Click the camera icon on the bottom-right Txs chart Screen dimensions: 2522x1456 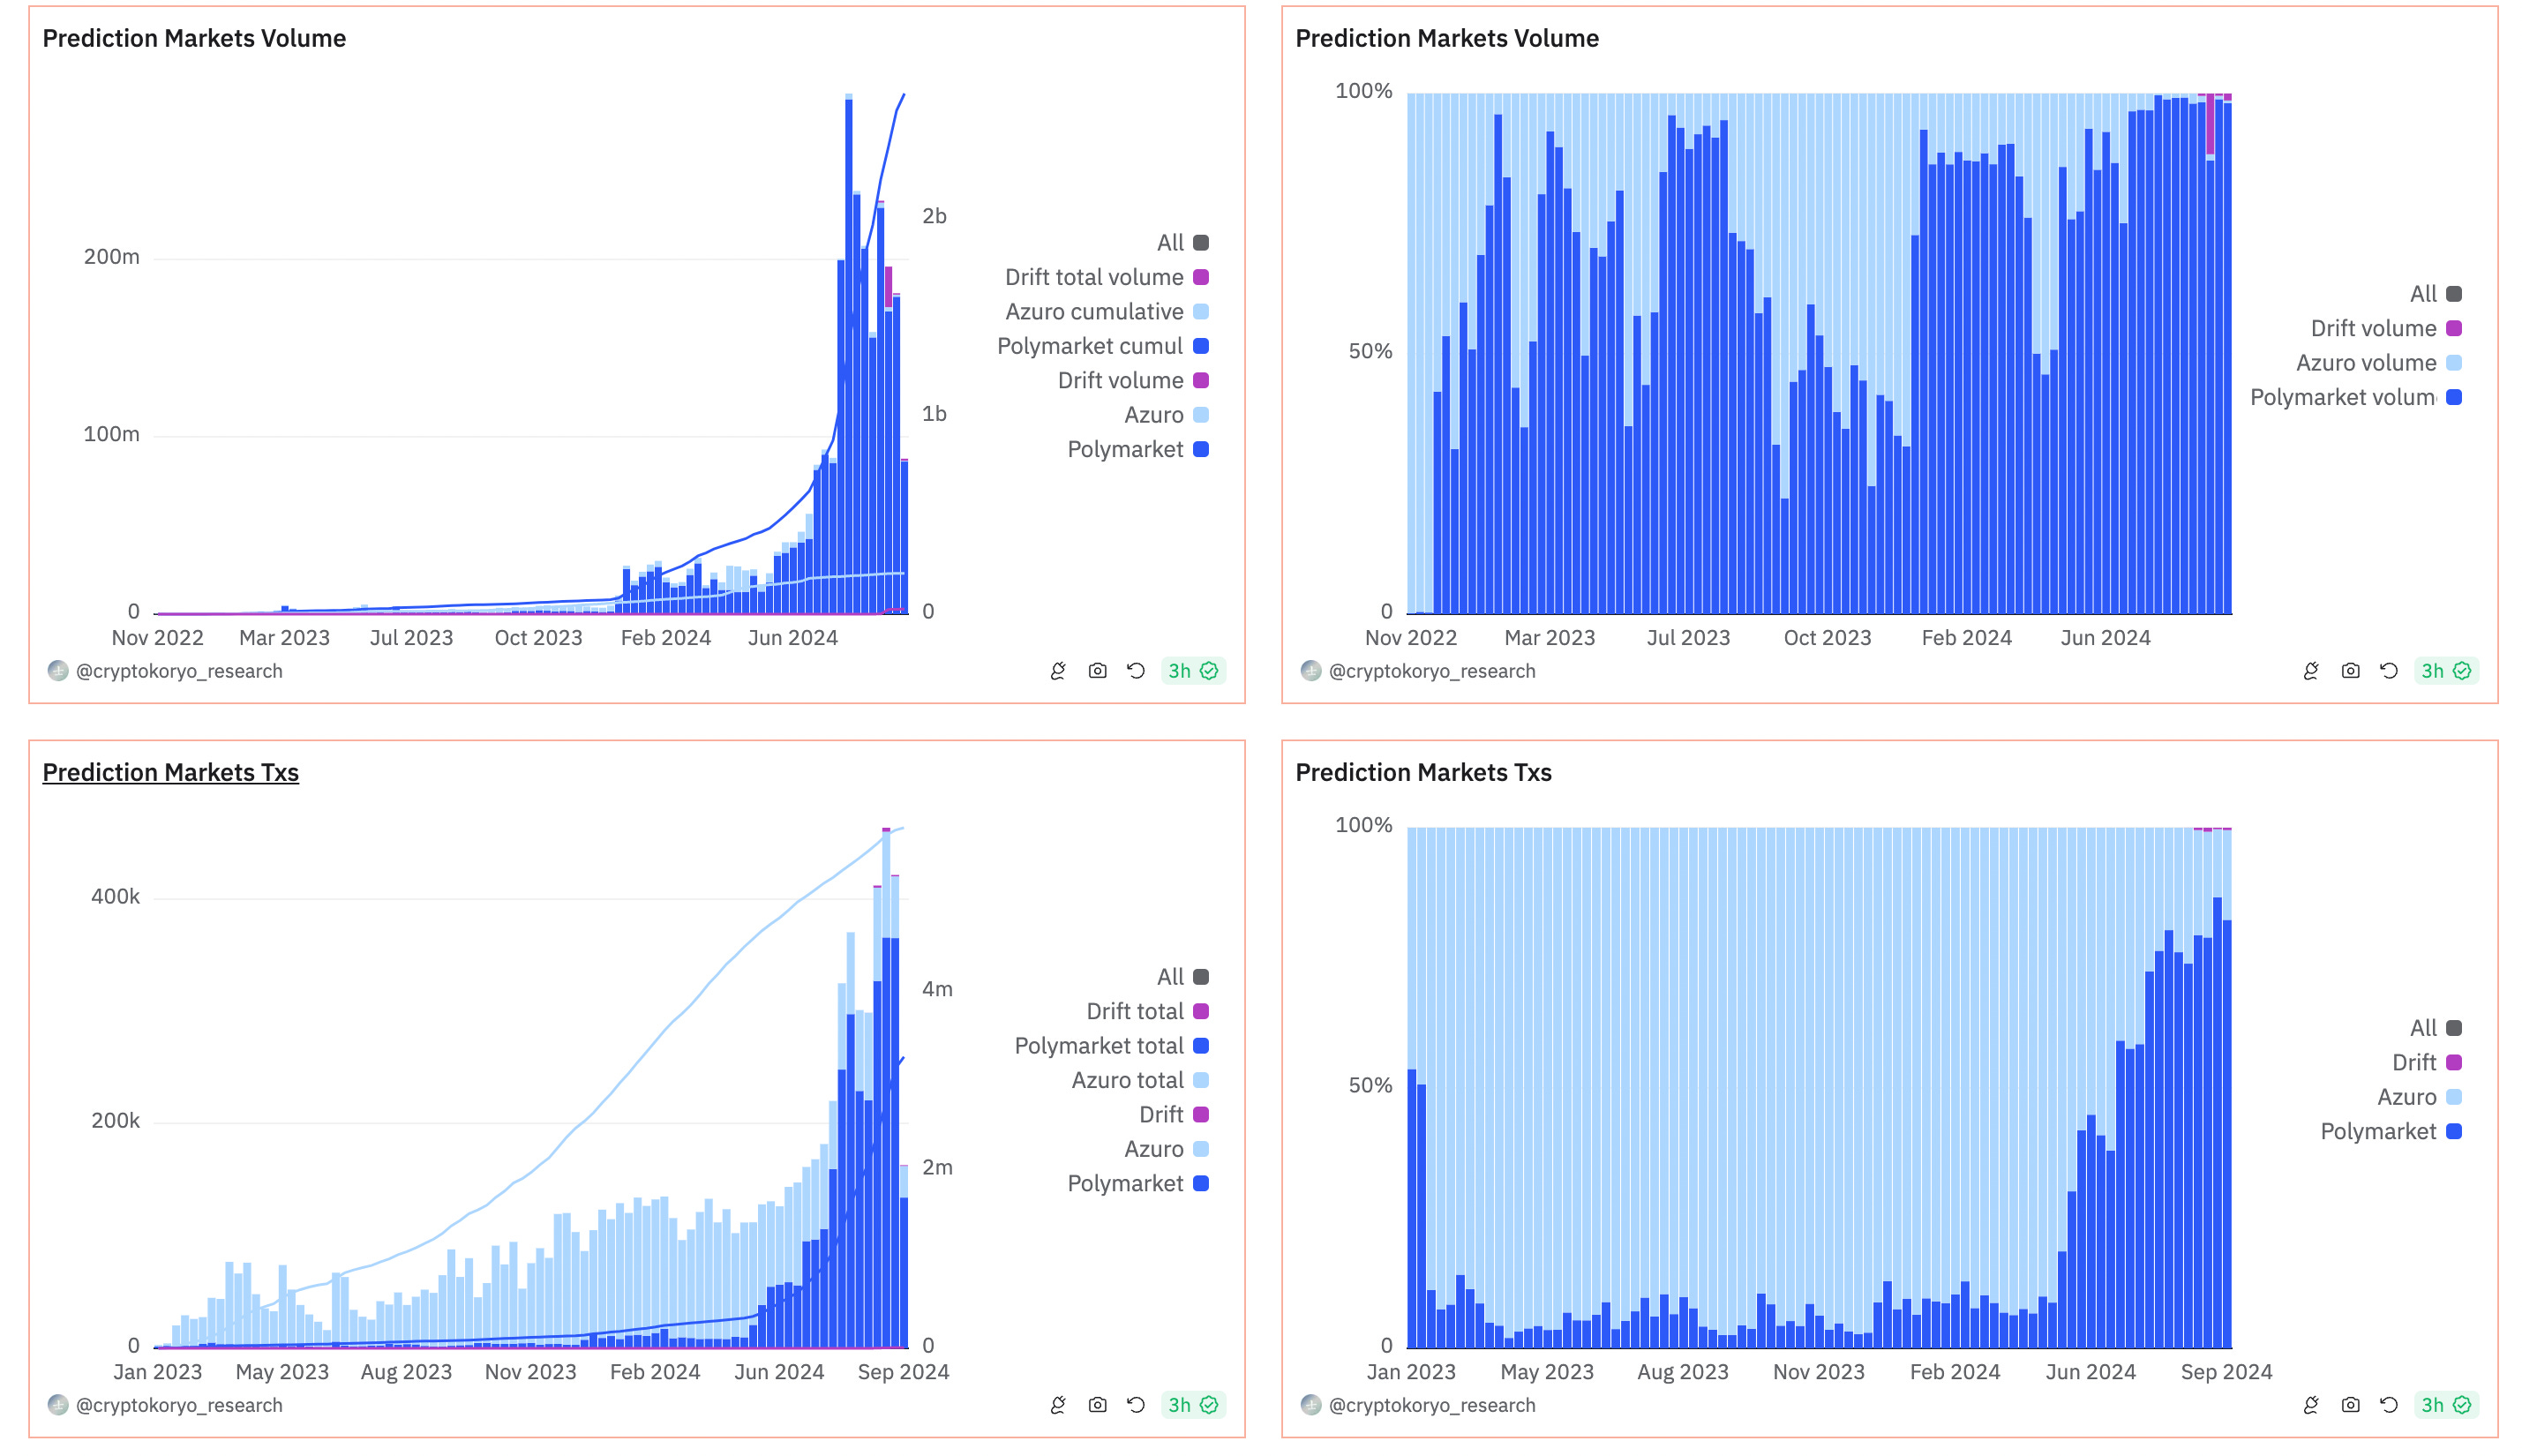[x=2349, y=1405]
